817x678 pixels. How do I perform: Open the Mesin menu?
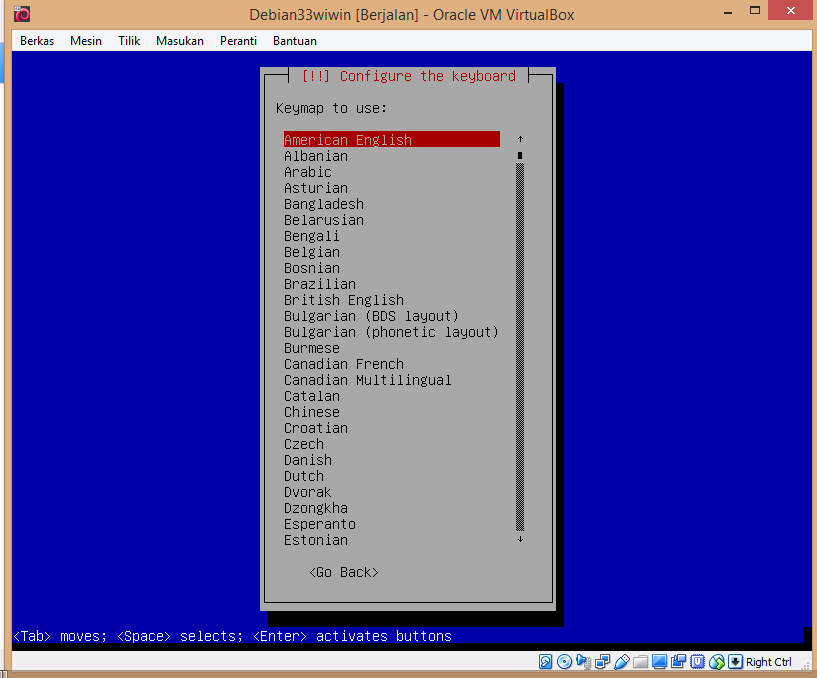click(86, 41)
